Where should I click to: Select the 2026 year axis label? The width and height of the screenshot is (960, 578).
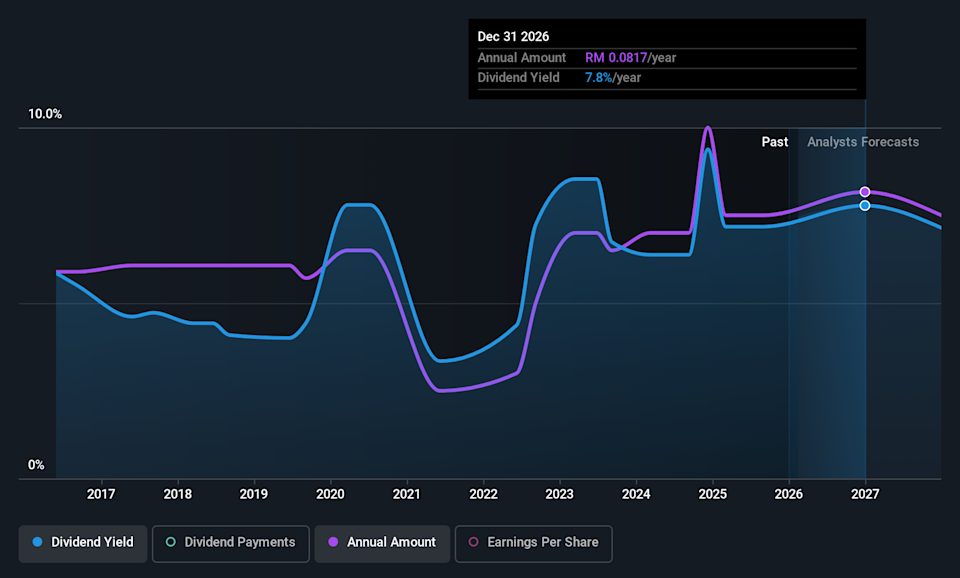tap(789, 493)
